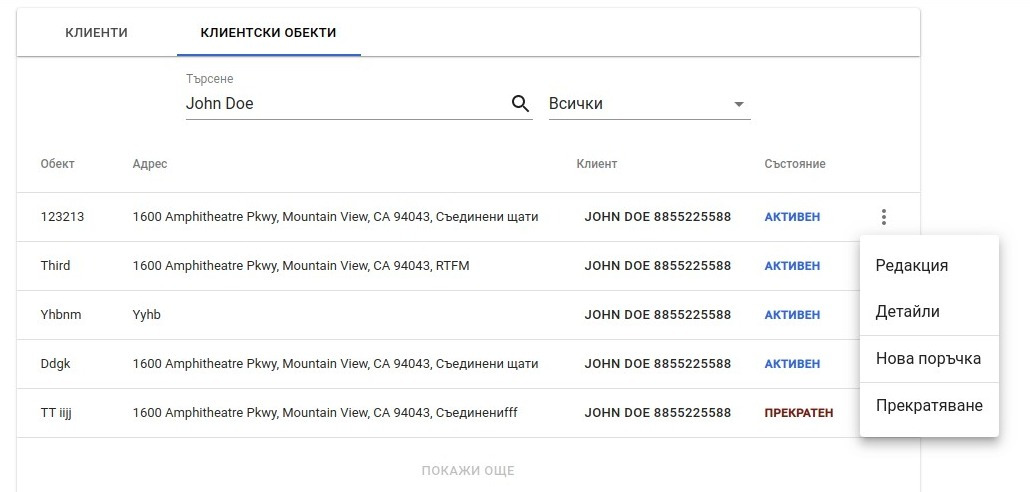
Task: Click Активен status in Third row
Action: point(792,266)
